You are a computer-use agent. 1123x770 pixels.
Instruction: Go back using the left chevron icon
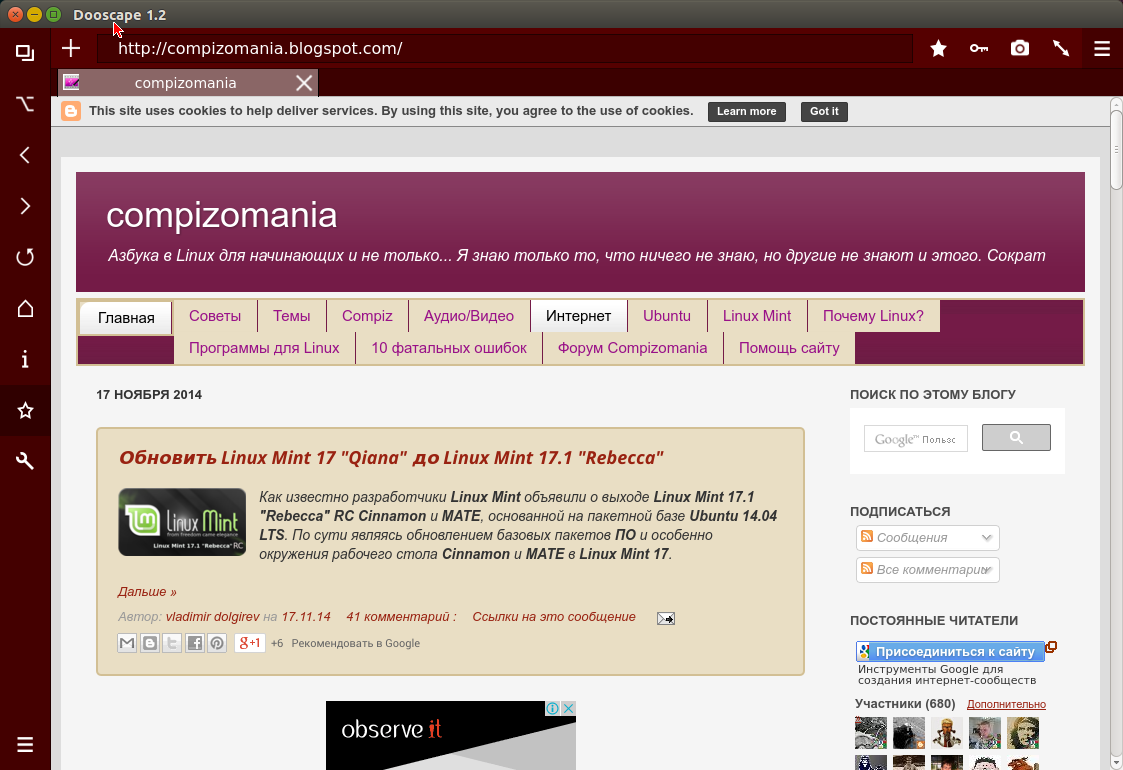click(25, 155)
